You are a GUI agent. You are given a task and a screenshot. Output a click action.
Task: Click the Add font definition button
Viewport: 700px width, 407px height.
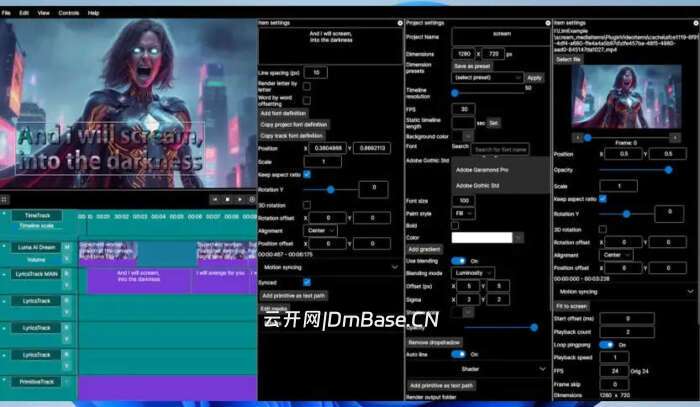[x=283, y=113]
